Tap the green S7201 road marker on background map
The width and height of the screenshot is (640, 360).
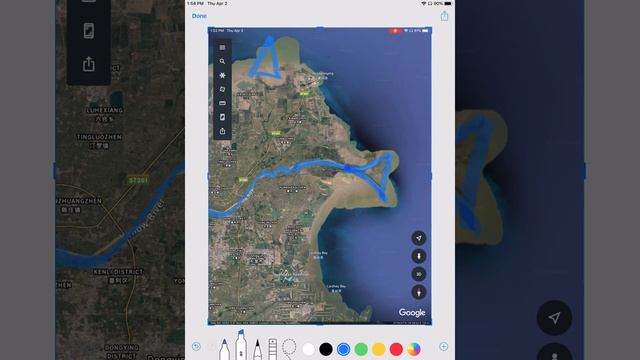click(x=138, y=180)
